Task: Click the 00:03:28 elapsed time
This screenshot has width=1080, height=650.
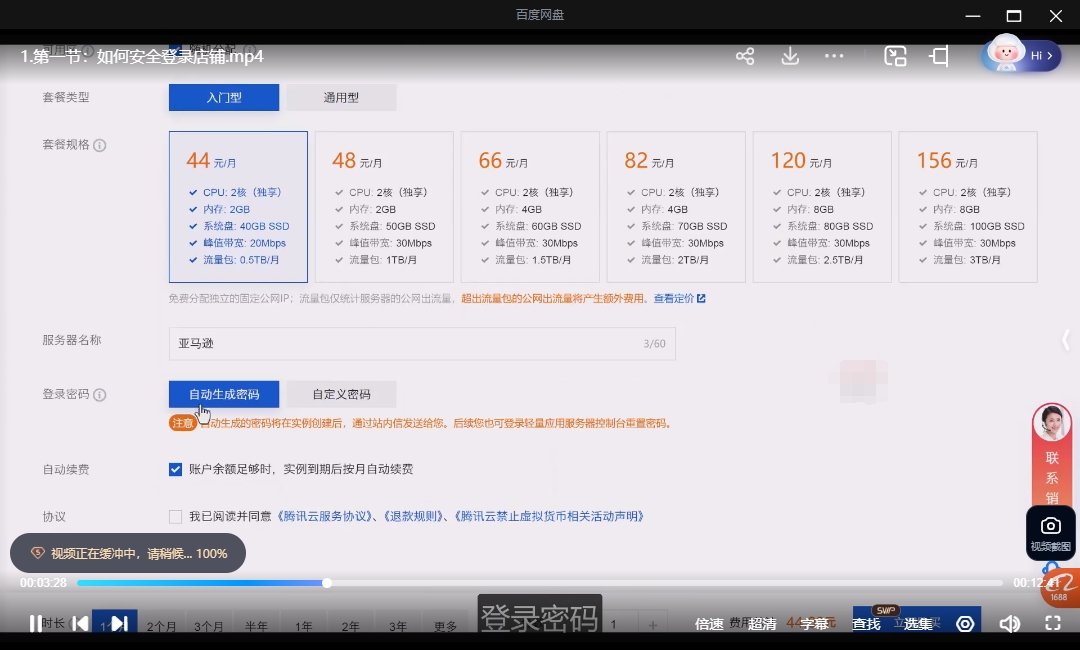Action: pyautogui.click(x=43, y=583)
